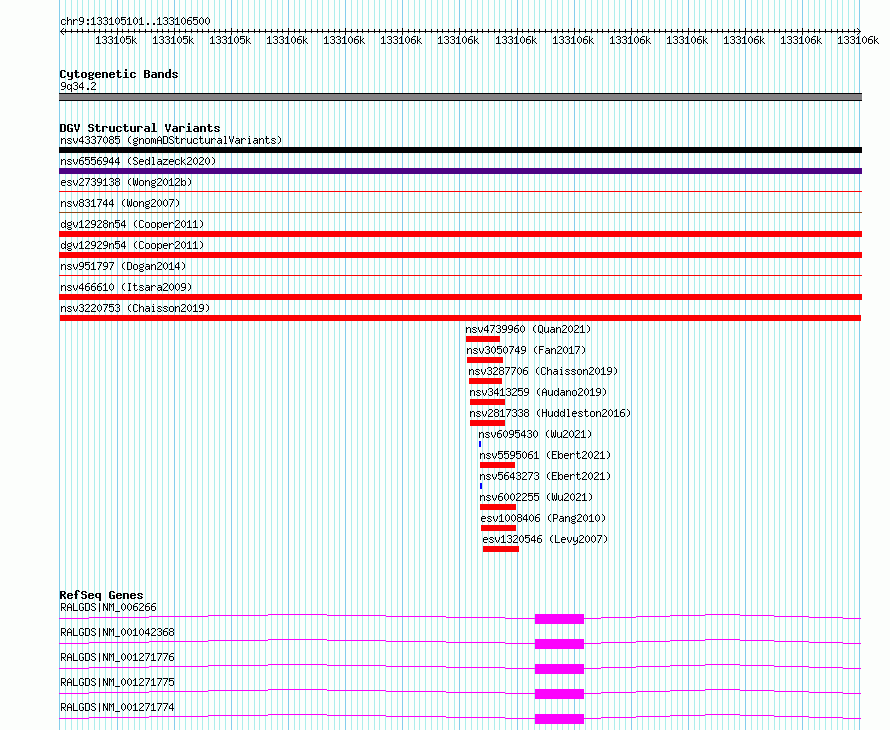Screen dimensions: 890x730
Task: Click the magenta exon of NM_001271775
Action: [x=559, y=694]
